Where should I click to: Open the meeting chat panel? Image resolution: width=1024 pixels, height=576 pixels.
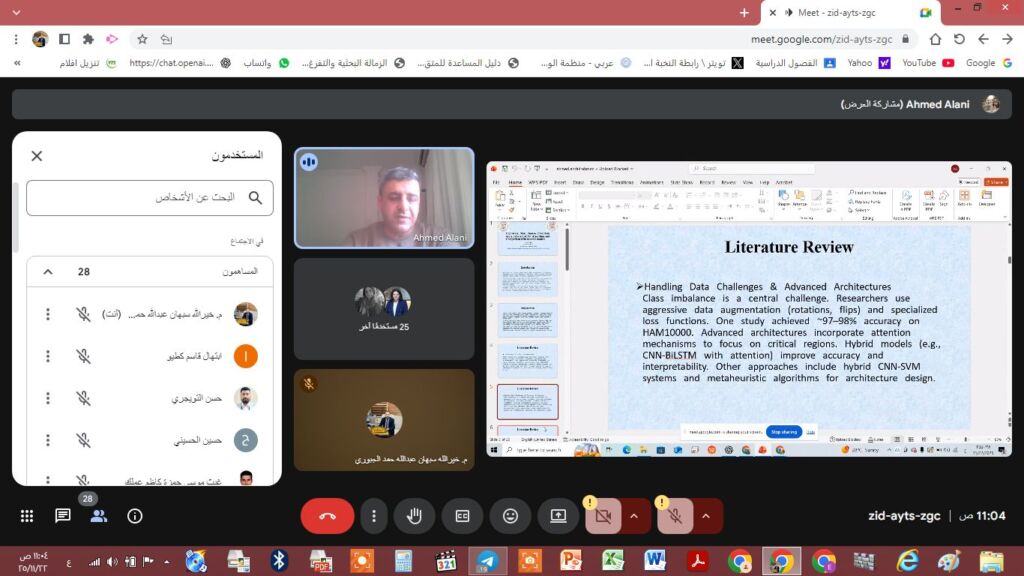[x=63, y=516]
